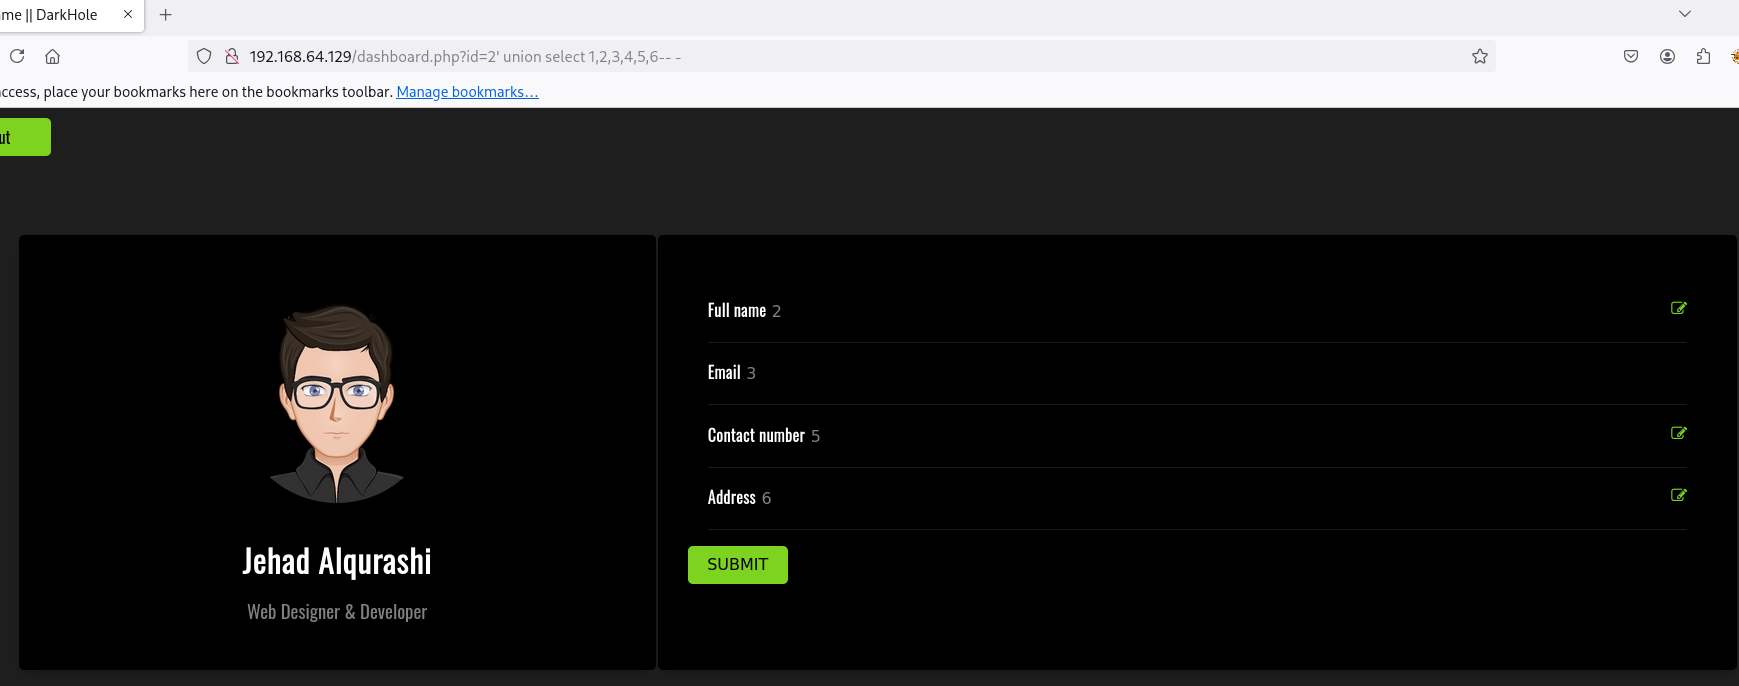Open tracking protection shield icon
The width and height of the screenshot is (1739, 686).
point(204,56)
